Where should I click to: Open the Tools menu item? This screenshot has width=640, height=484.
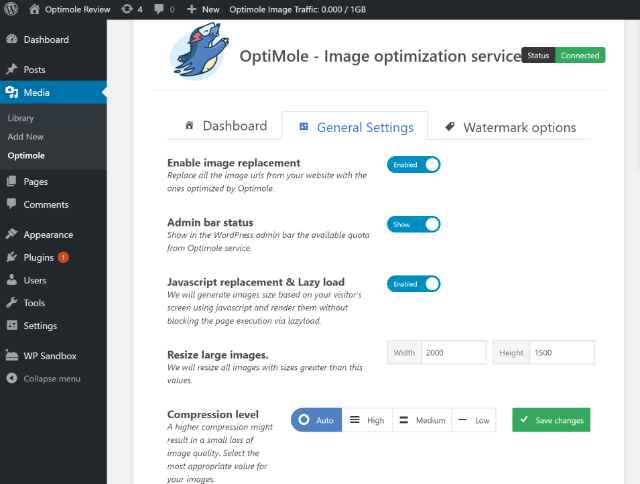point(53,302)
